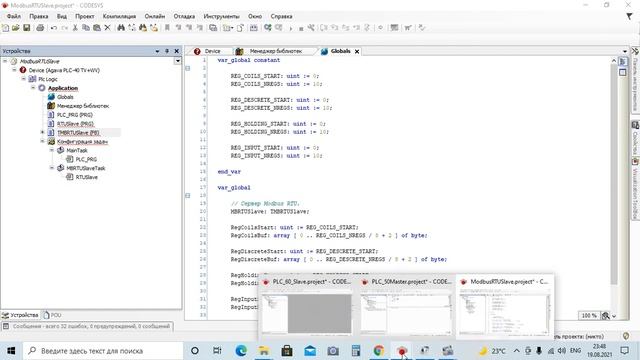The width and height of the screenshot is (640, 360).
Task: Open Microsoft Edge from the taskbar
Action: tap(241, 351)
